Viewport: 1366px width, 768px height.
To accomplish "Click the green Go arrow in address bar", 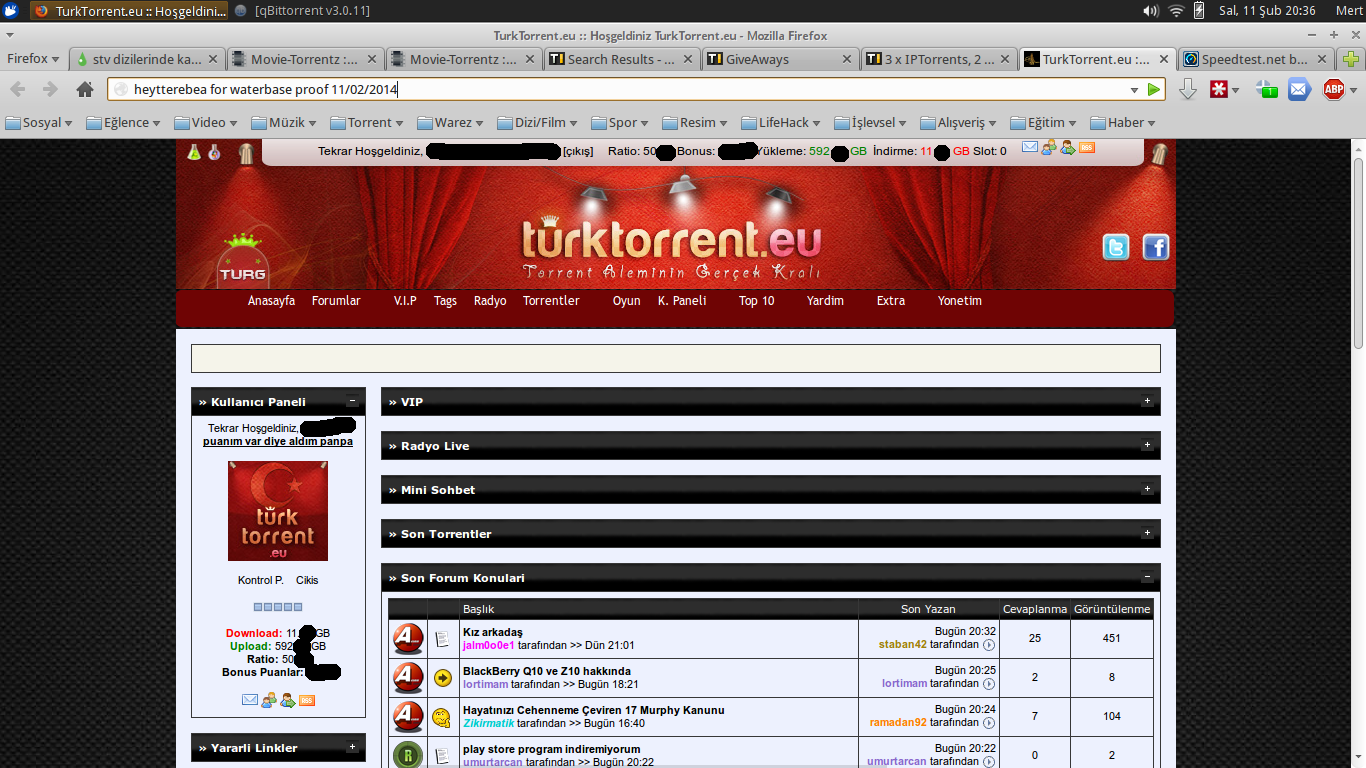I will 1154,90.
